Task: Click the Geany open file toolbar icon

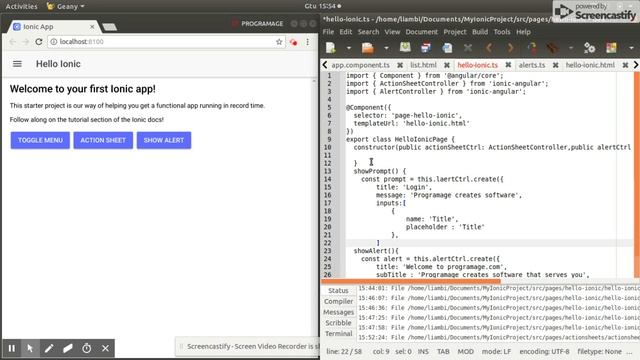Action: 367,48
